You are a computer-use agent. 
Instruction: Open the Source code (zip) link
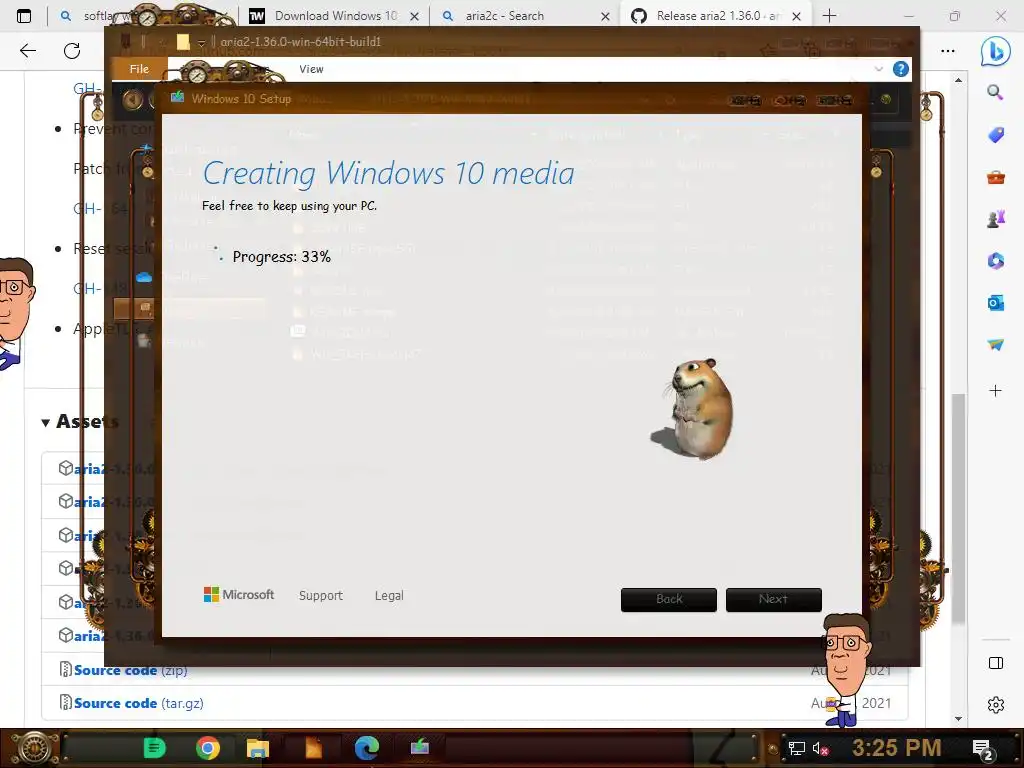coord(131,670)
